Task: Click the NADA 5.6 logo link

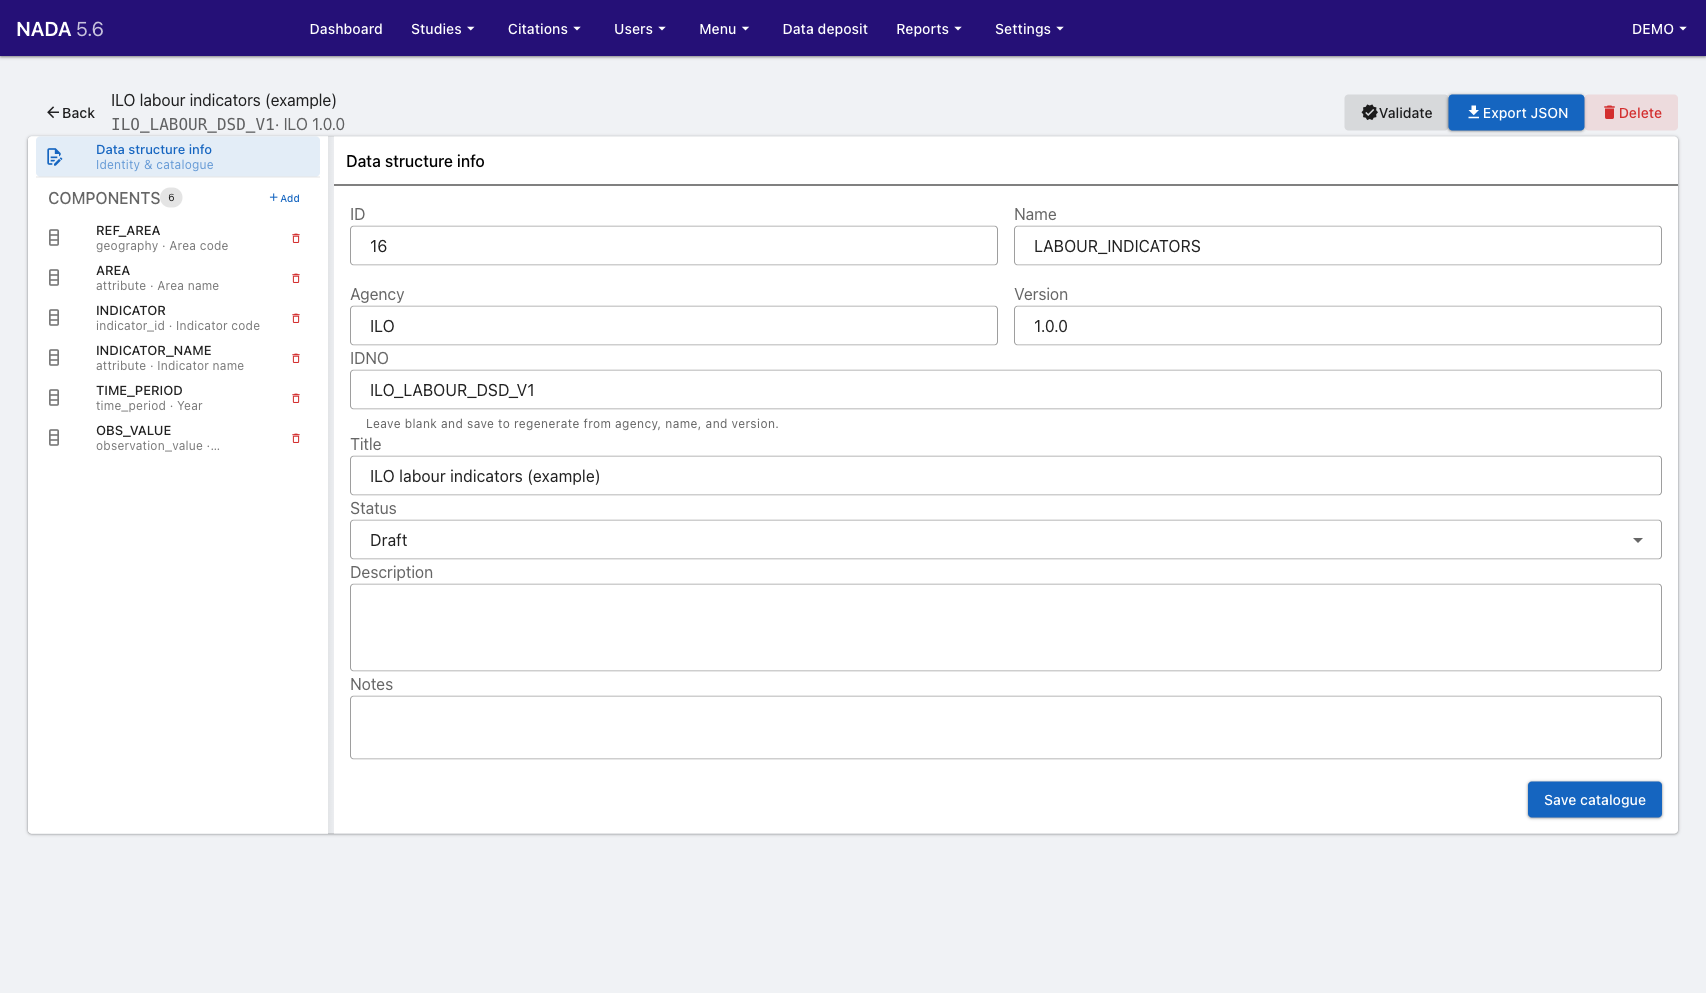Action: click(x=60, y=29)
